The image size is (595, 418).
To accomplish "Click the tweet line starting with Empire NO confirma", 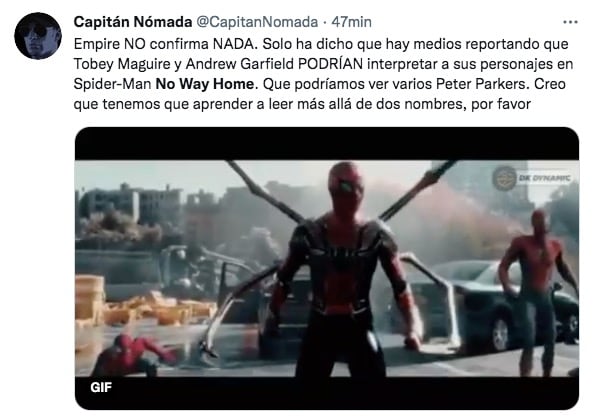I will 321,44.
